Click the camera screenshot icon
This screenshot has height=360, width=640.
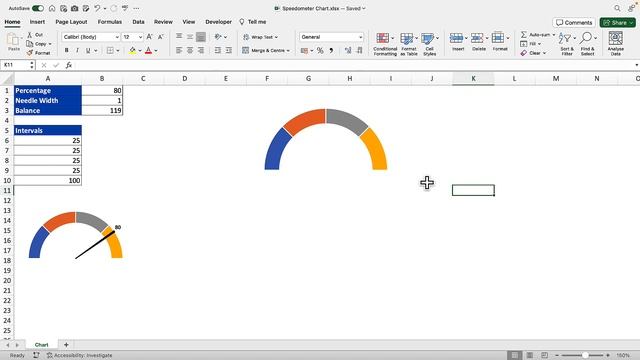(x=74, y=8)
